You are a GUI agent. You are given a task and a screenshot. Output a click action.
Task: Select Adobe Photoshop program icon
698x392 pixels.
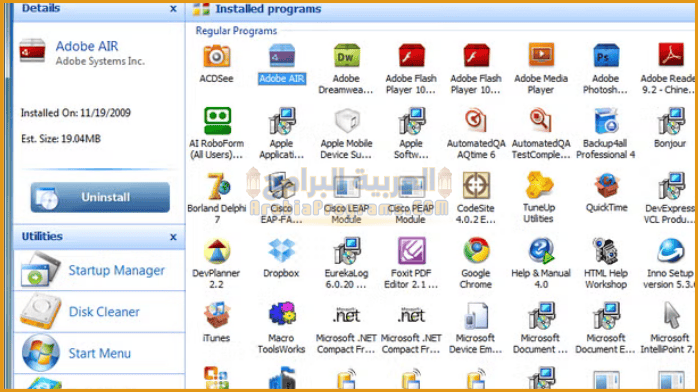coord(606,56)
